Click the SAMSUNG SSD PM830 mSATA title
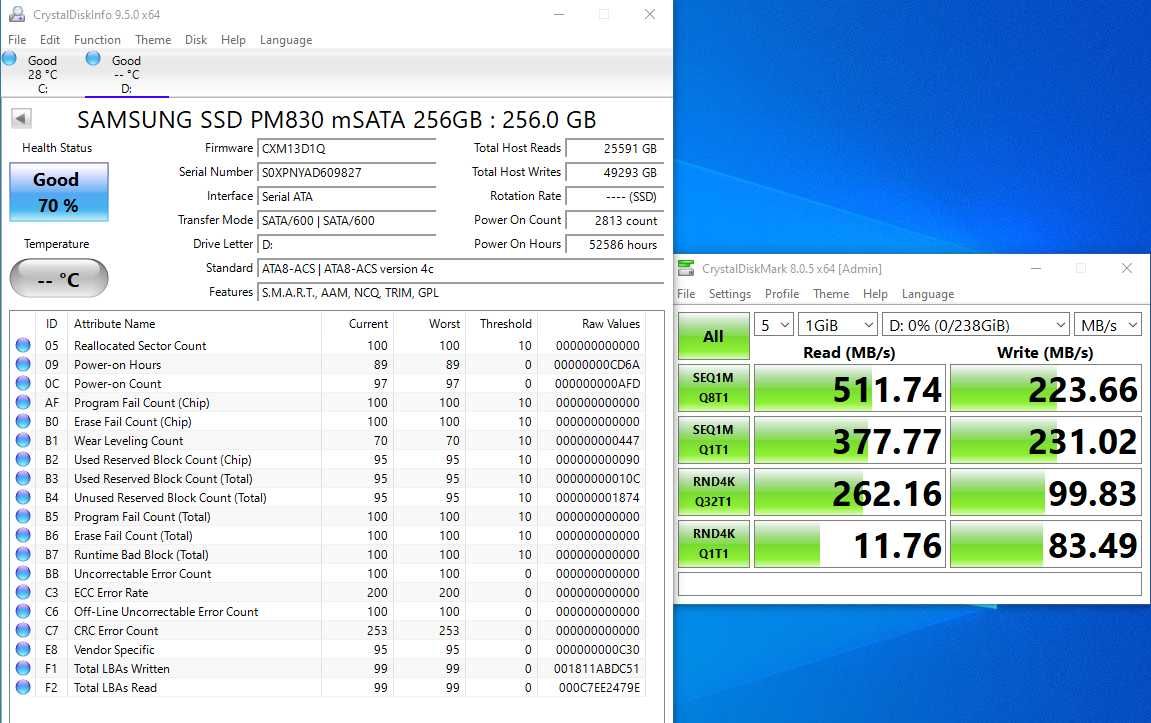The image size is (1151, 723). (336, 120)
